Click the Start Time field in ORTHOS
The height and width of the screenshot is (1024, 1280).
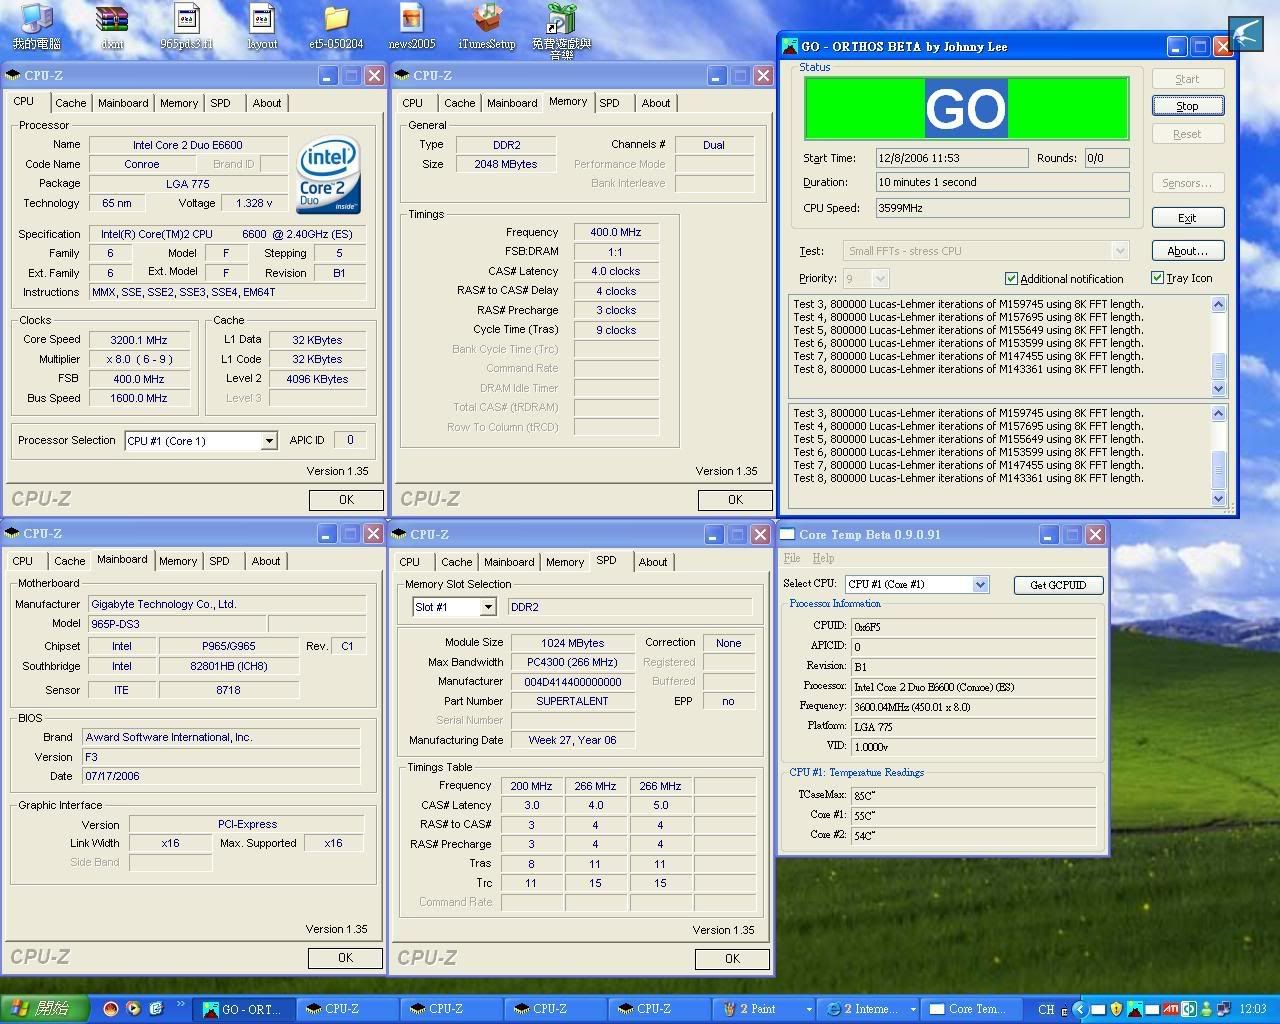(x=951, y=158)
